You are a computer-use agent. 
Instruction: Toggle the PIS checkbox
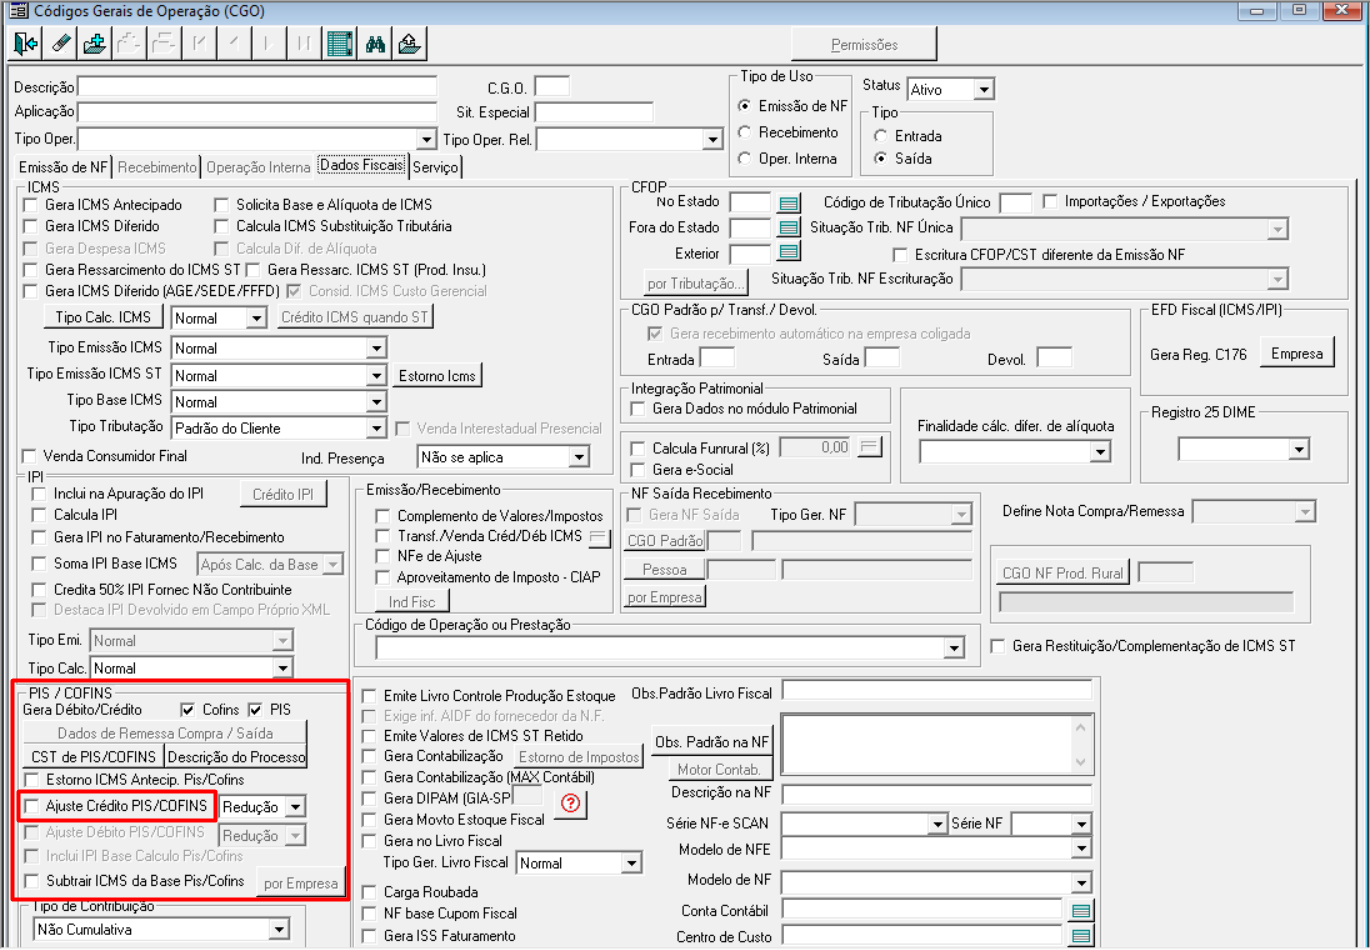click(x=255, y=709)
